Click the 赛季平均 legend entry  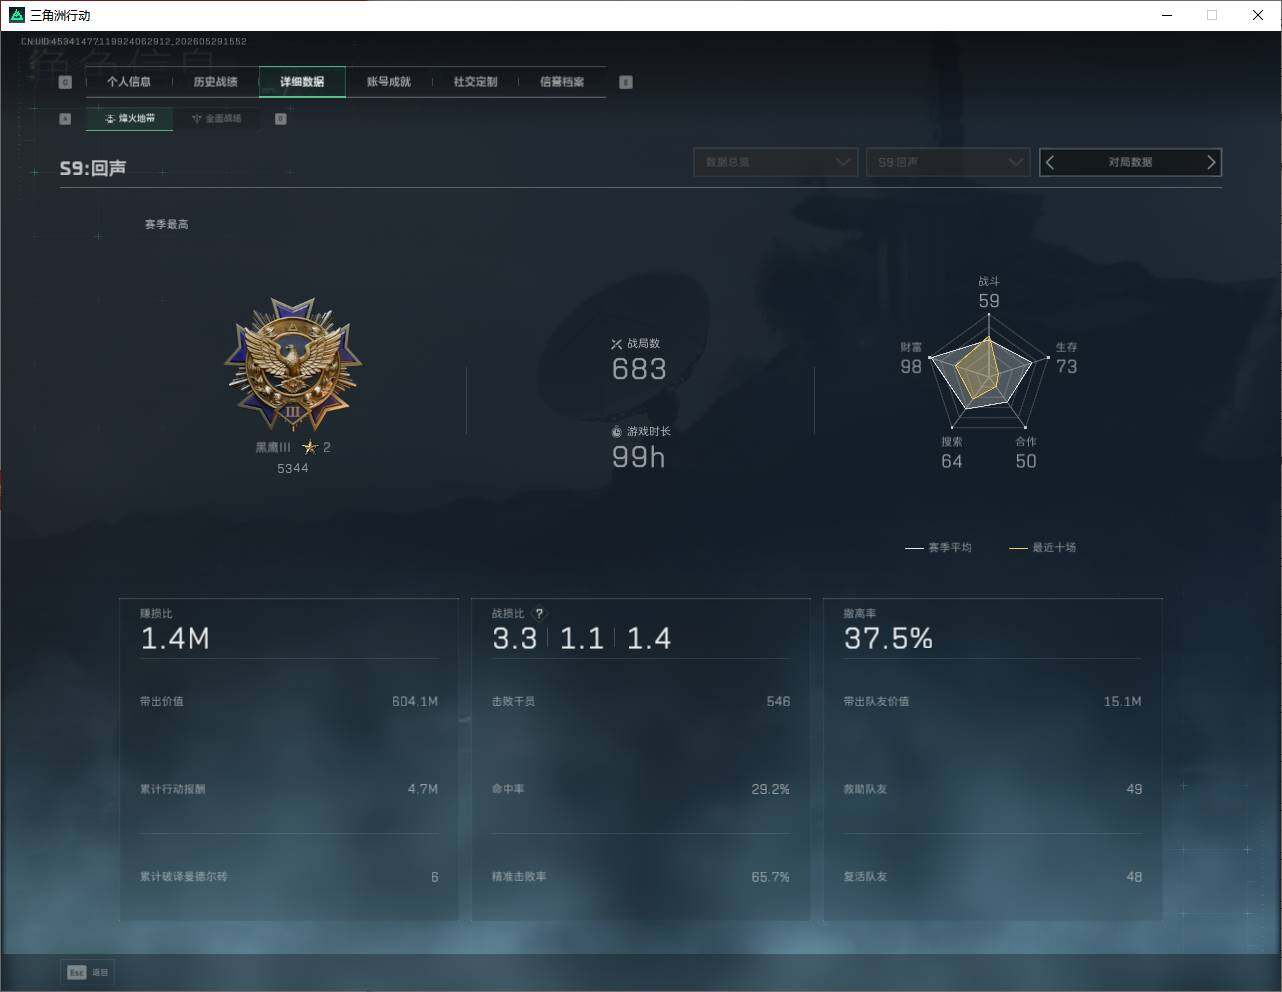click(x=938, y=548)
